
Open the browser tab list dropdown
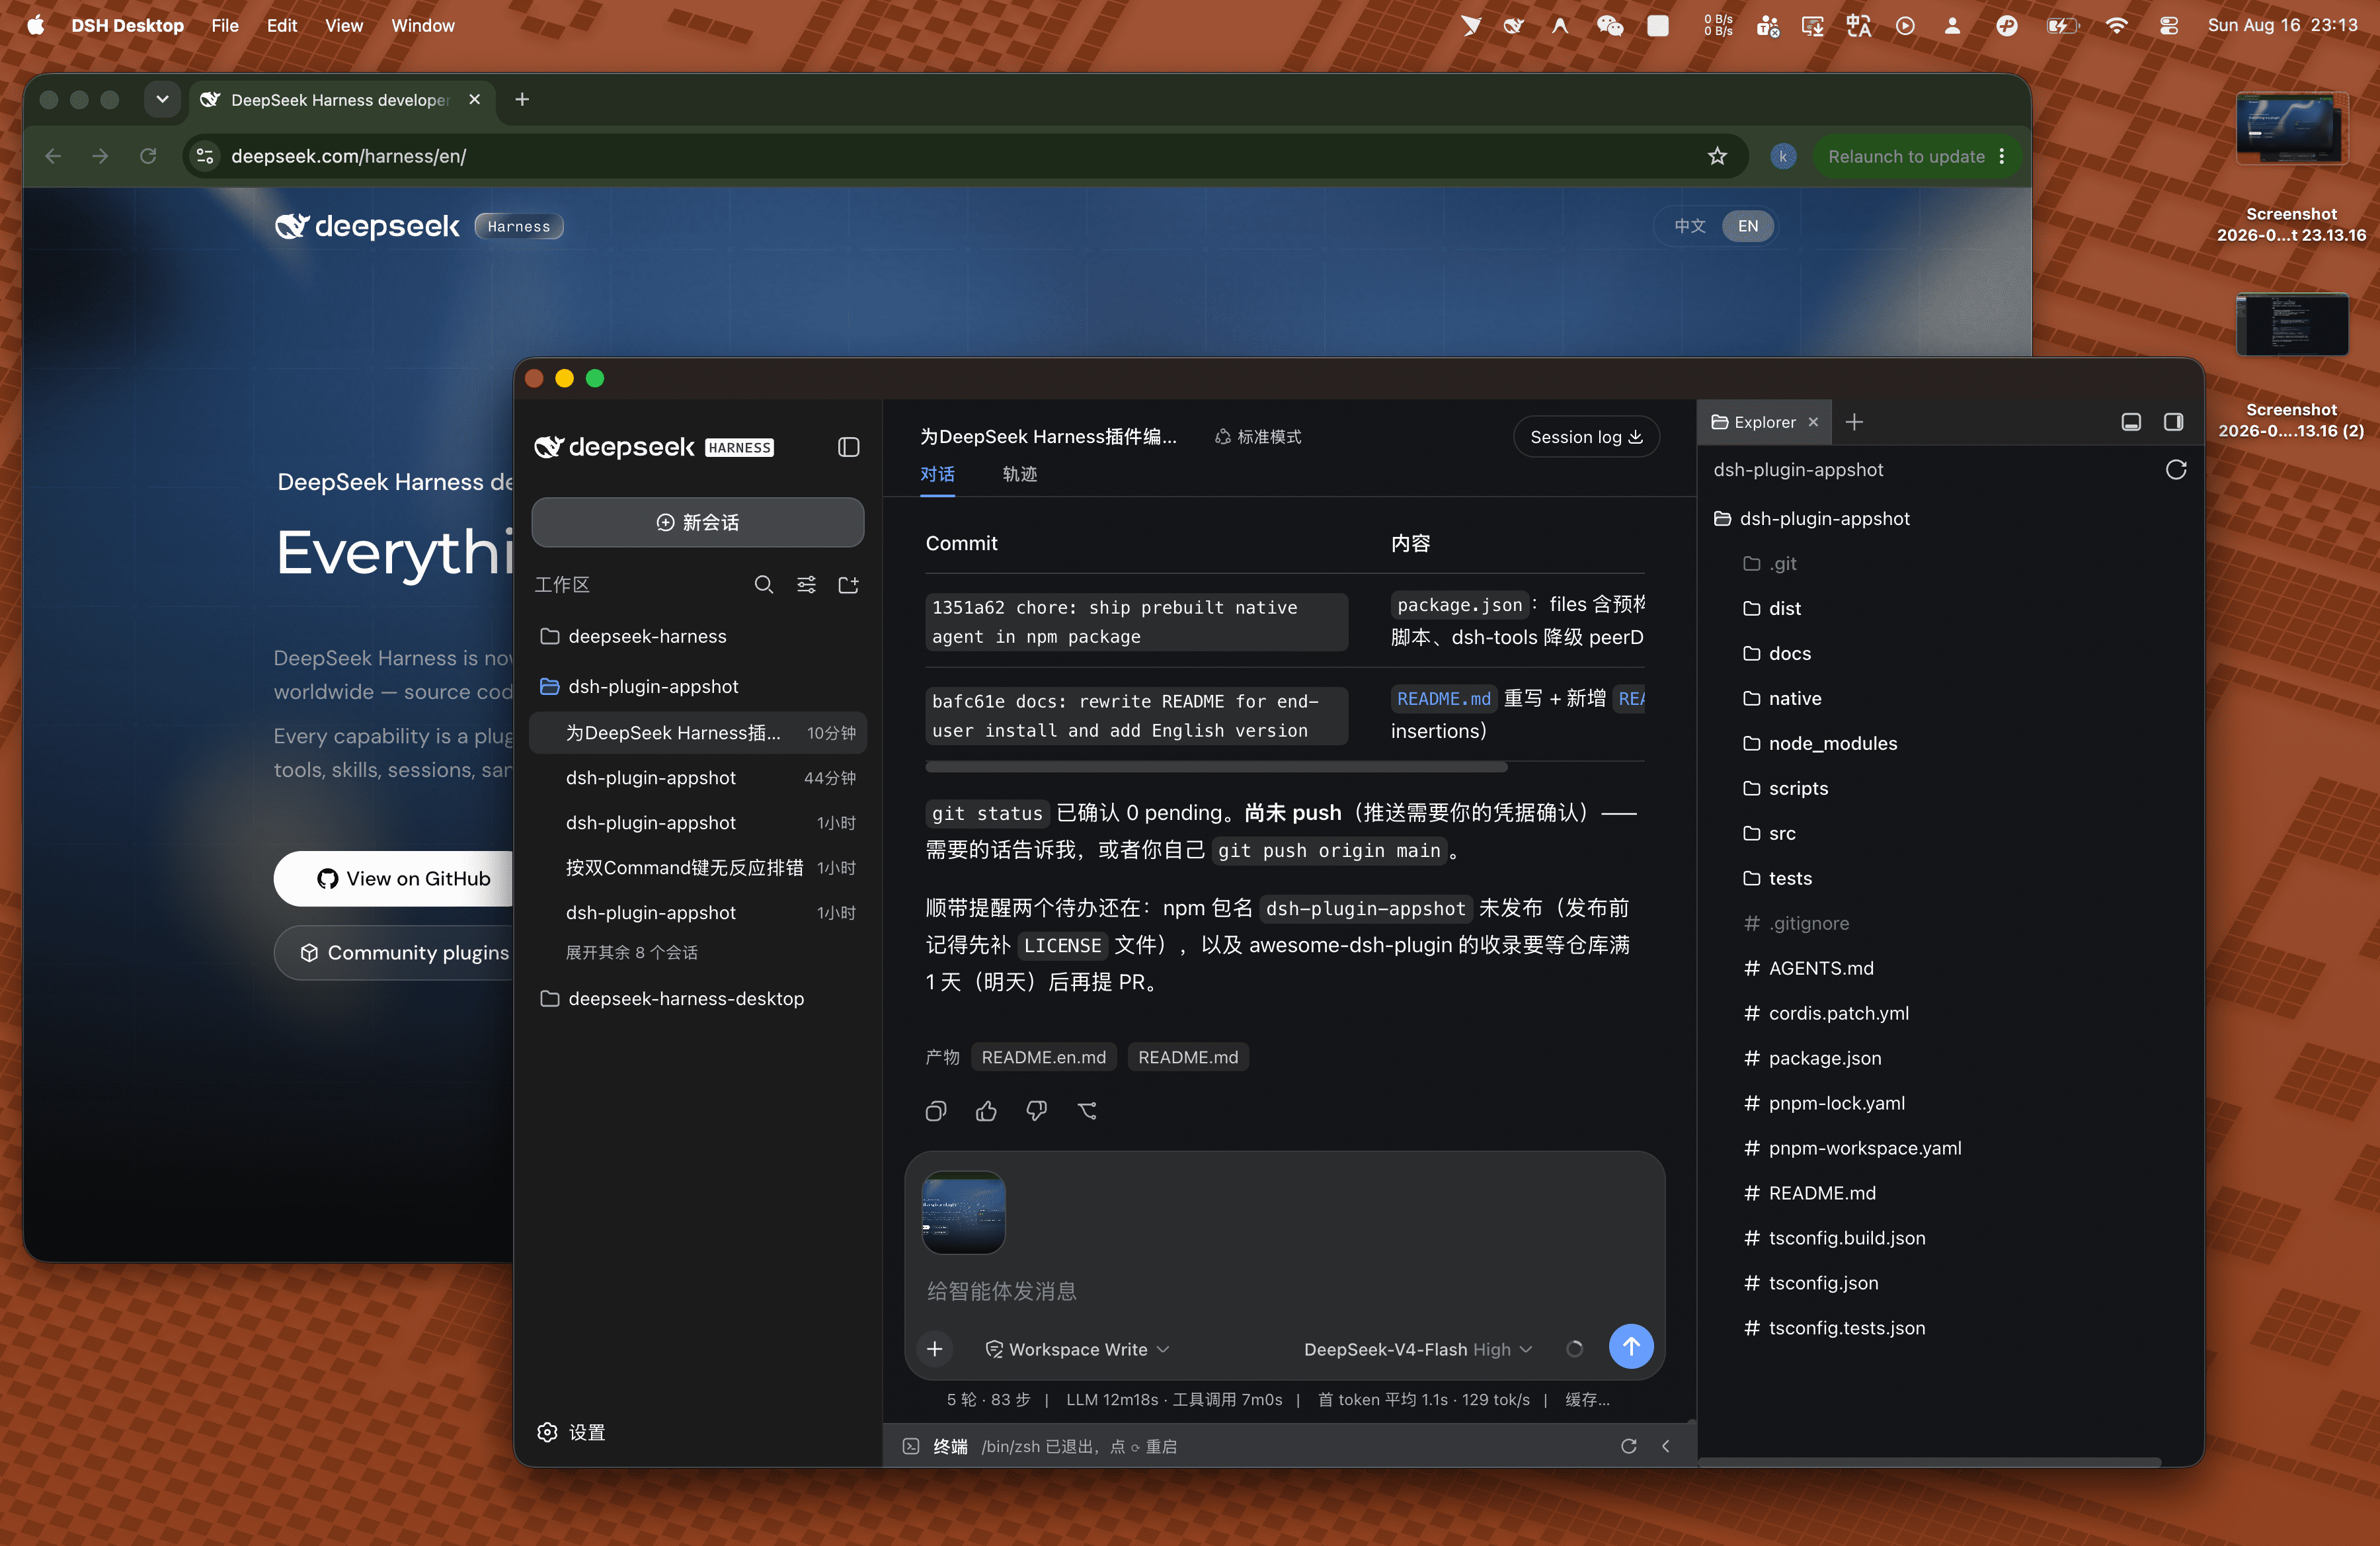(x=162, y=99)
